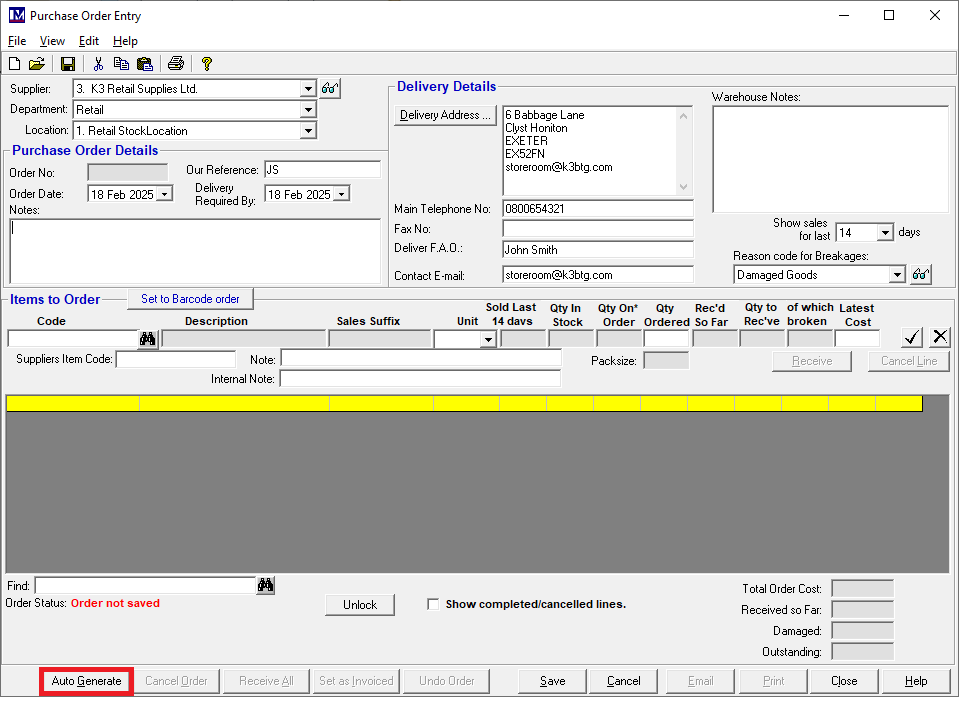Click the New document toolbar icon

tap(15, 64)
